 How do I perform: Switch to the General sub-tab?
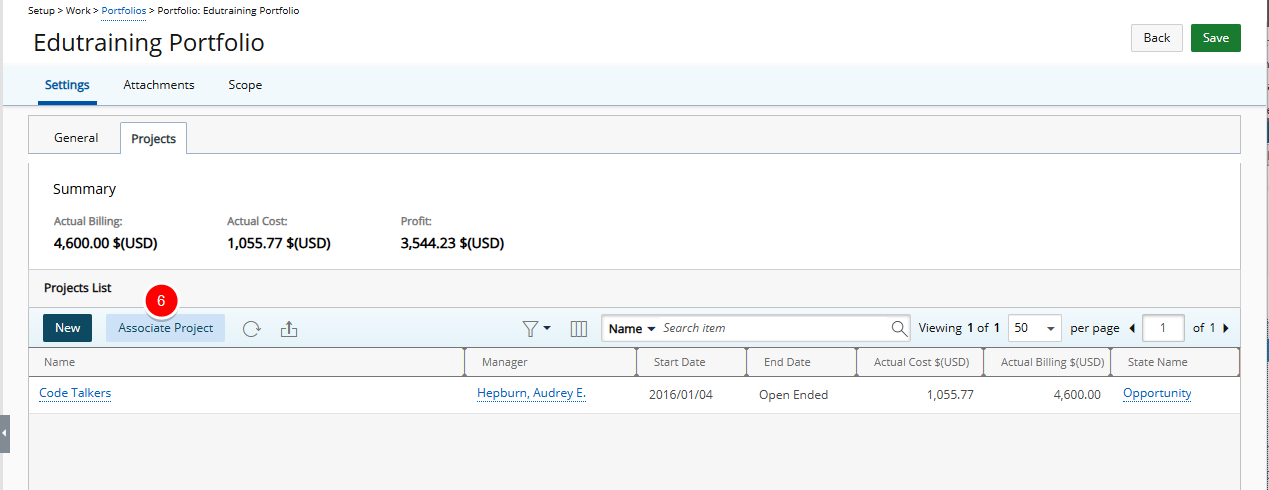(76, 138)
